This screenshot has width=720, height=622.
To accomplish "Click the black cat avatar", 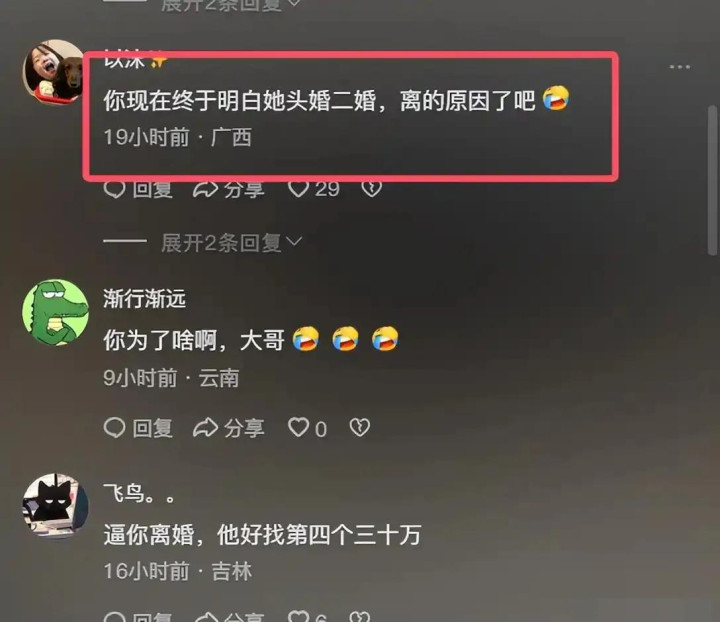I will [x=56, y=506].
